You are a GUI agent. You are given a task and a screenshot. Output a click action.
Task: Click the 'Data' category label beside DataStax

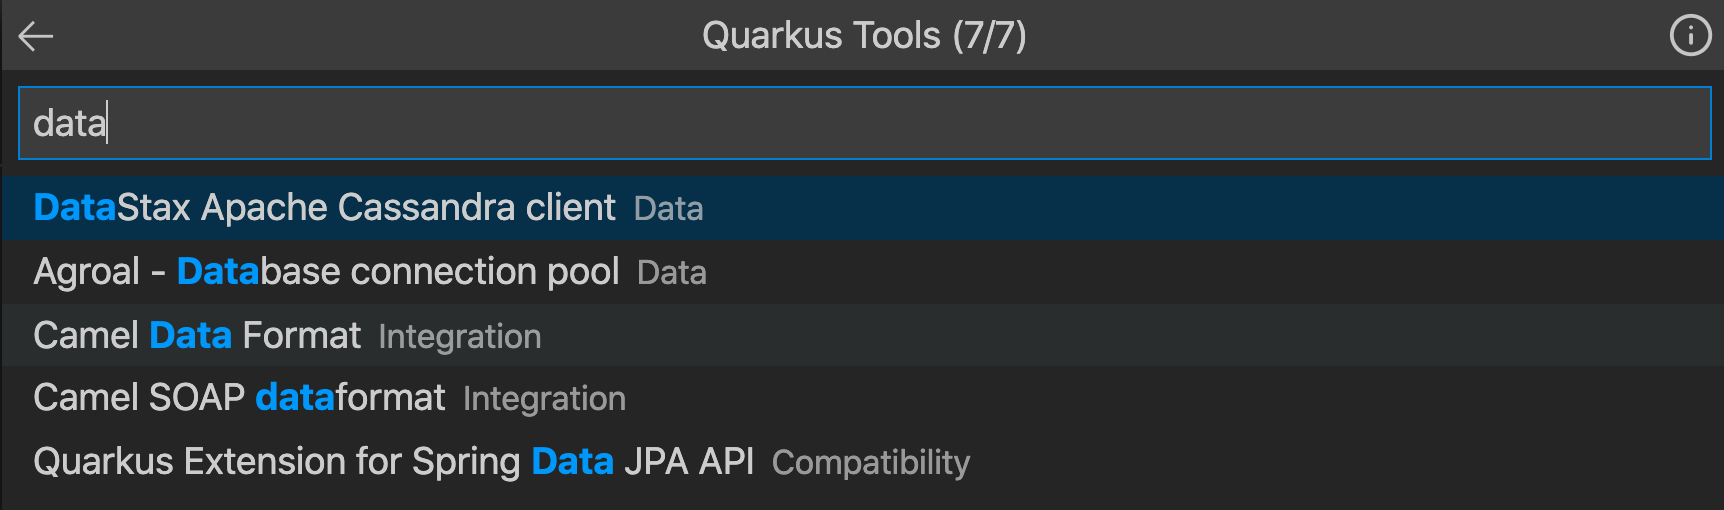tap(668, 209)
